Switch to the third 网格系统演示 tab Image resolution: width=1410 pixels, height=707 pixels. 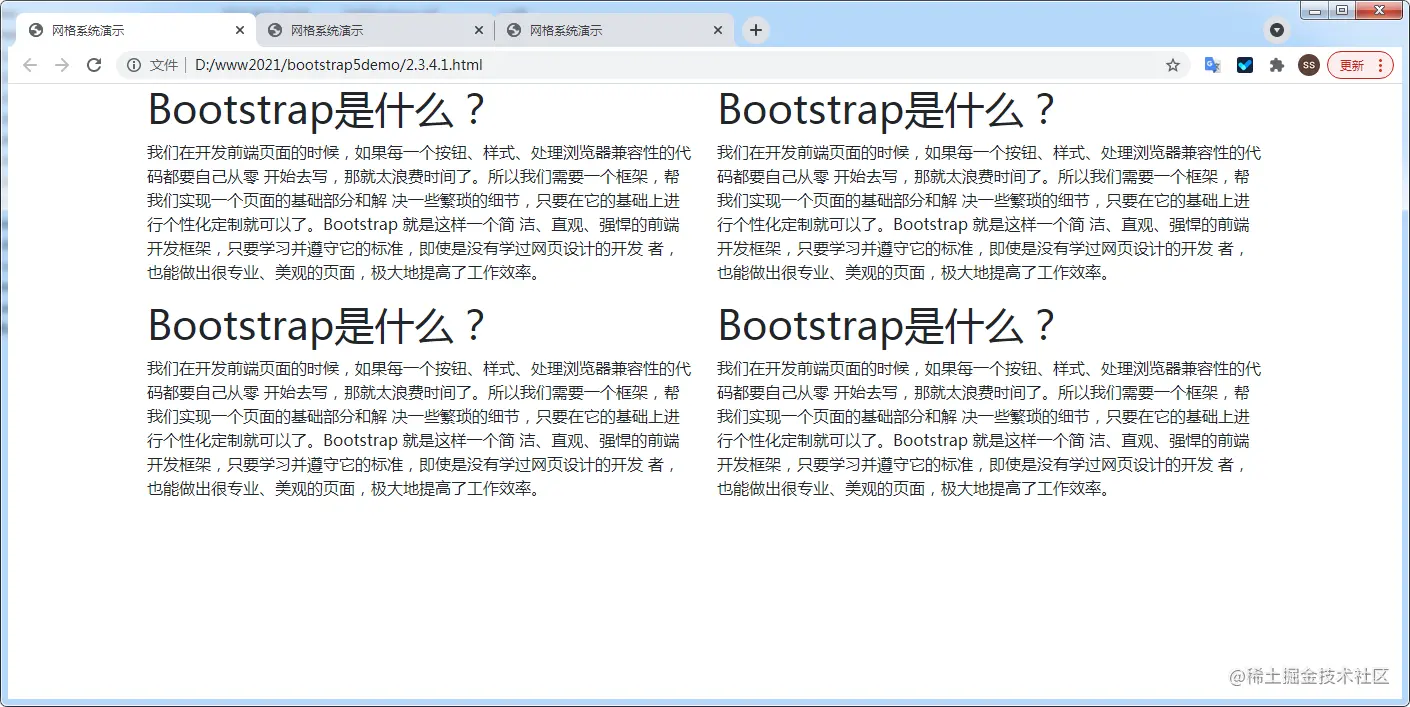[x=614, y=30]
